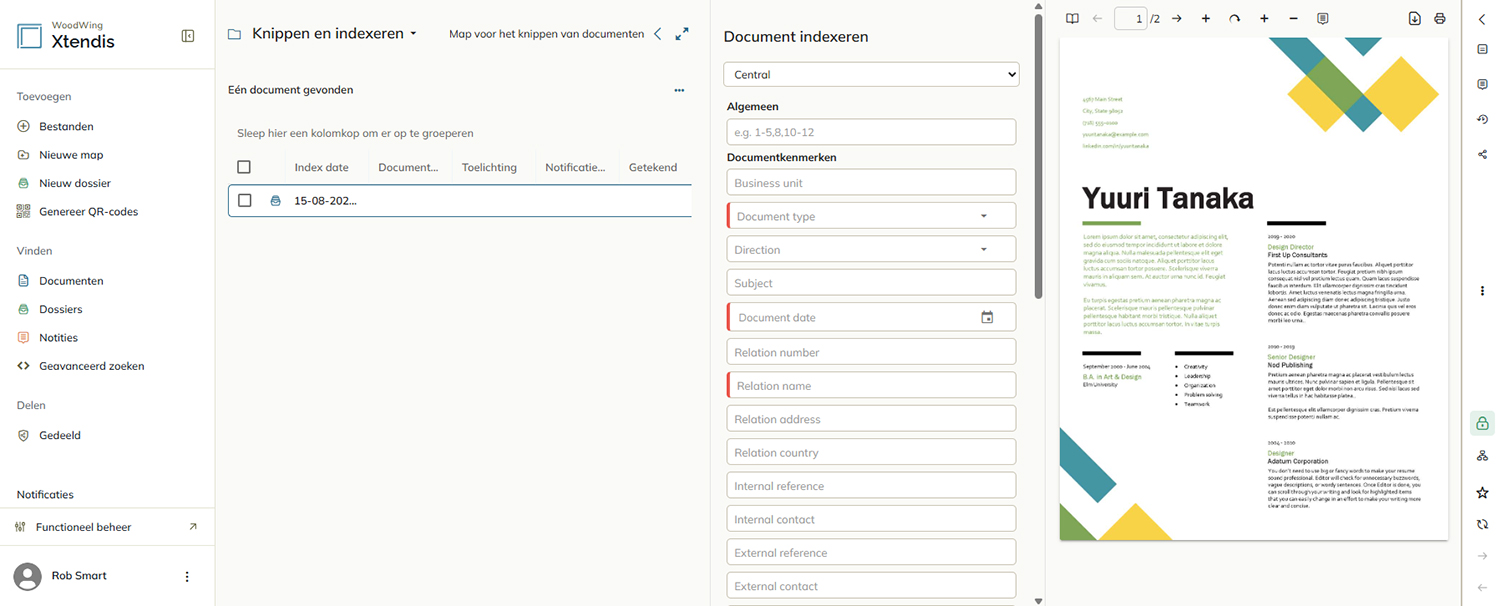1500x606 pixels.
Task: Open the share icon in right sidebar
Action: 1482,154
